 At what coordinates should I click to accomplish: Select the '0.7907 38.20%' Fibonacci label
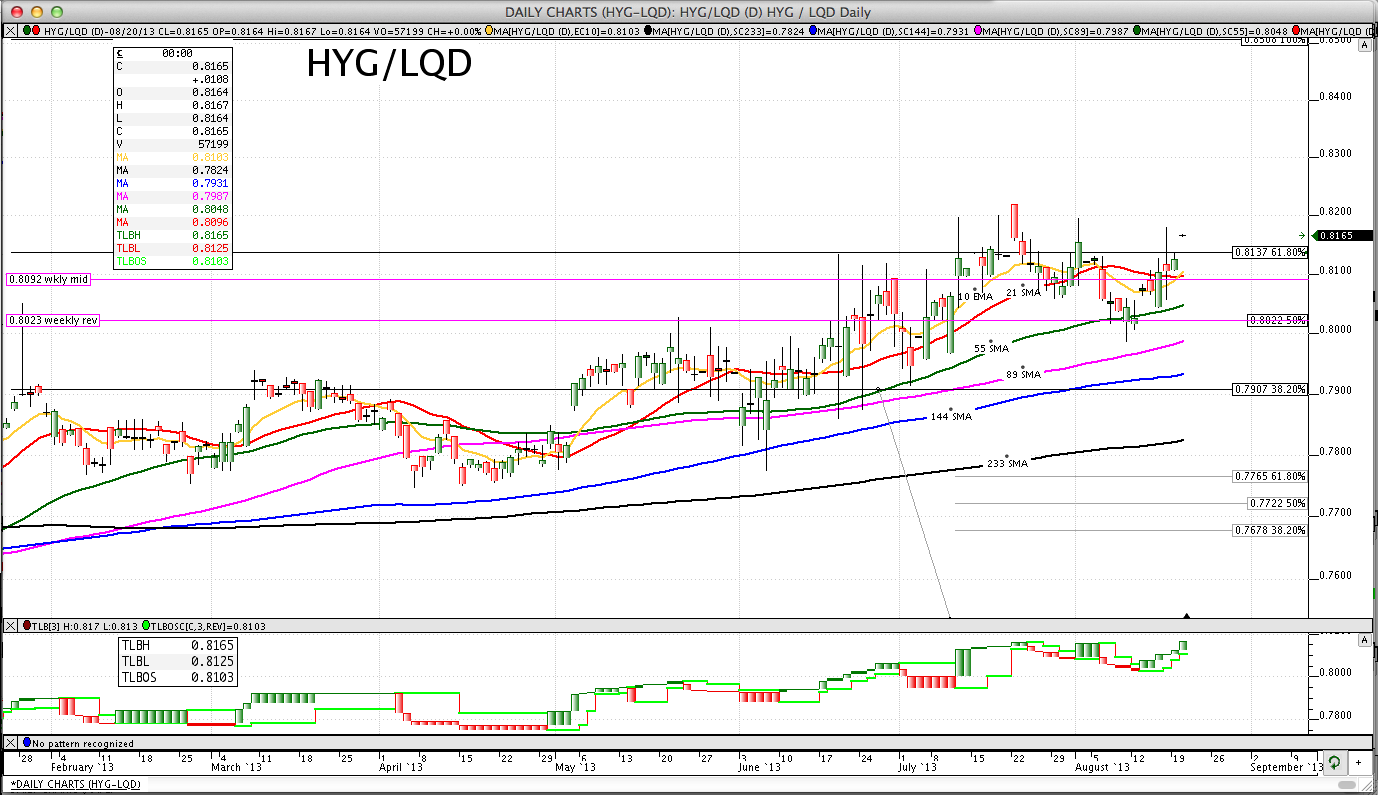1270,389
